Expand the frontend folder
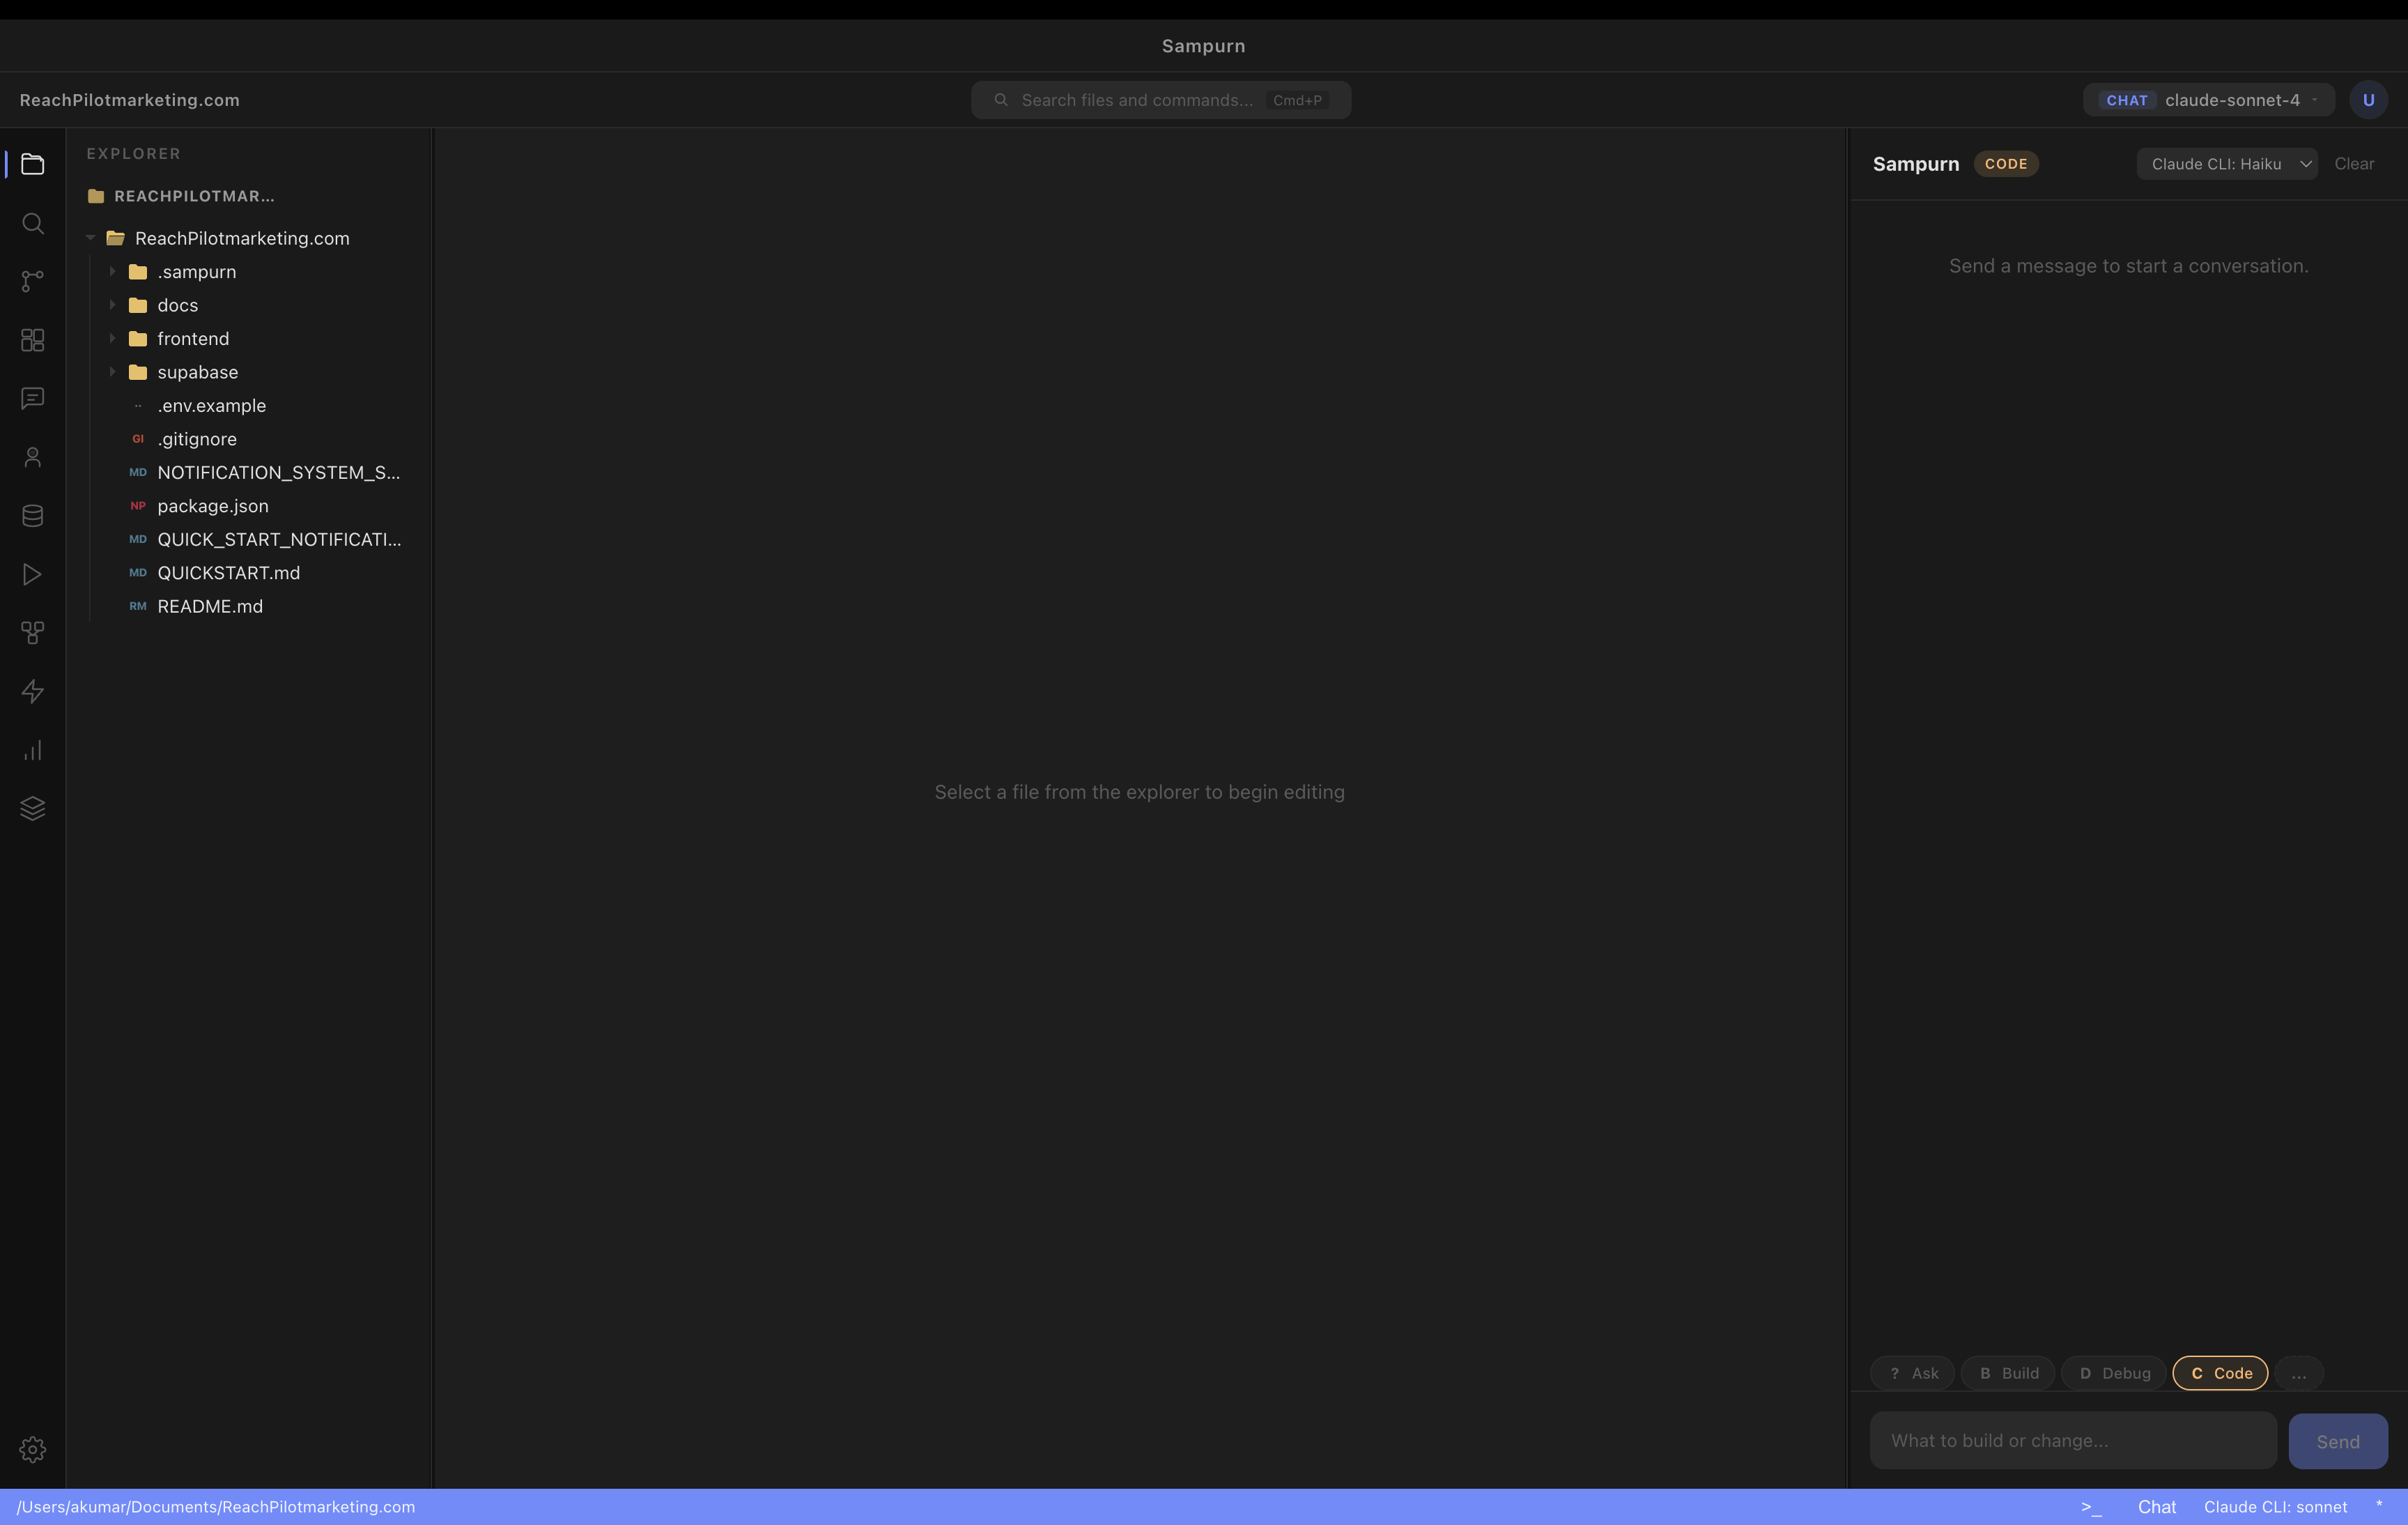 coord(112,339)
